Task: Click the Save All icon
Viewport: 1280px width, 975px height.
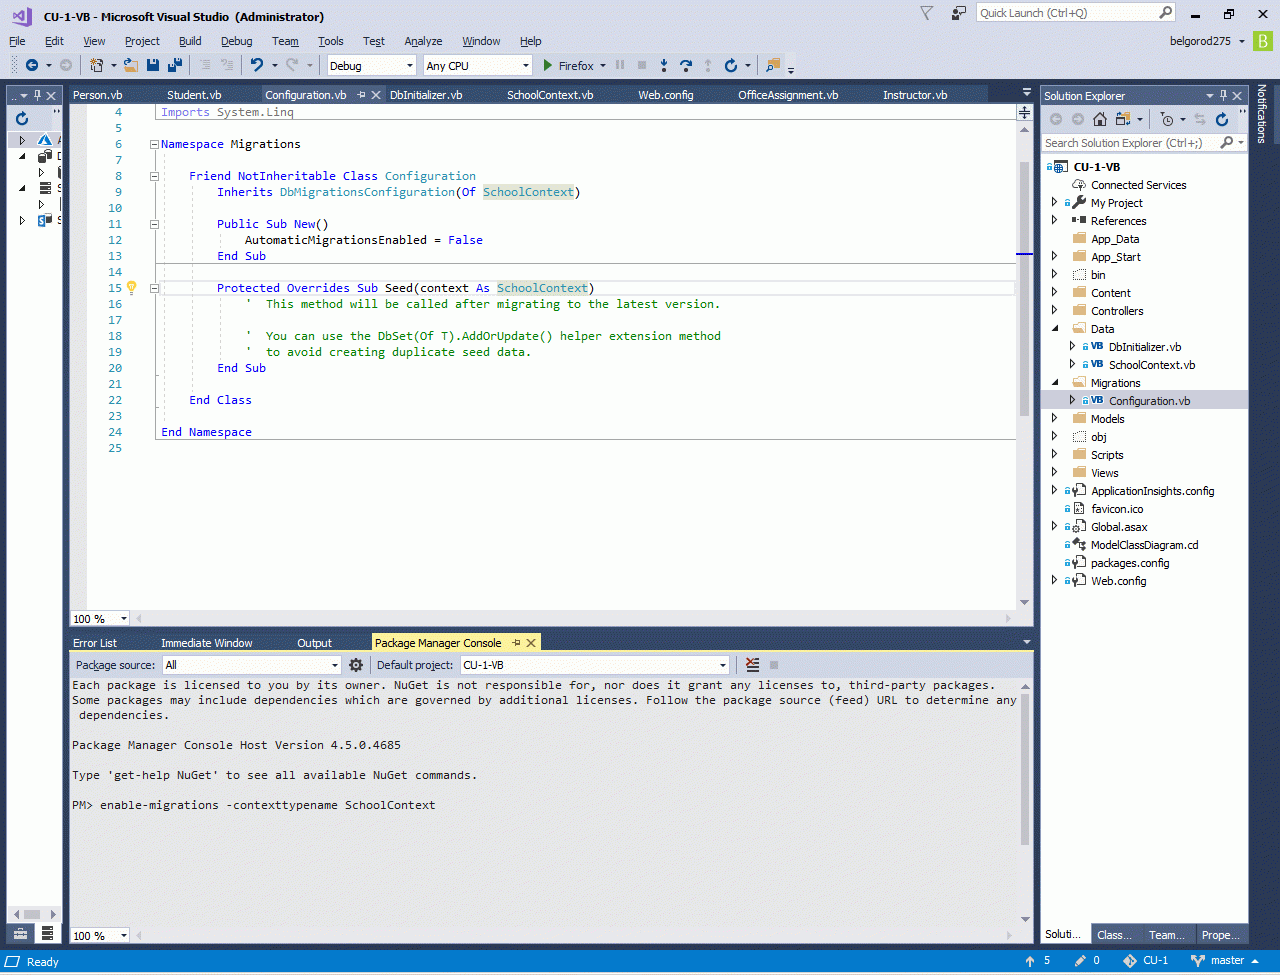Action: point(175,65)
